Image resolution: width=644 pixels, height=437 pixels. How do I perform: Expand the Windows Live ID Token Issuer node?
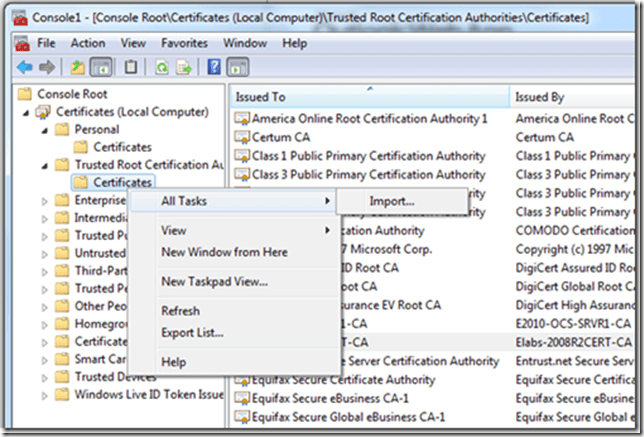[45, 394]
